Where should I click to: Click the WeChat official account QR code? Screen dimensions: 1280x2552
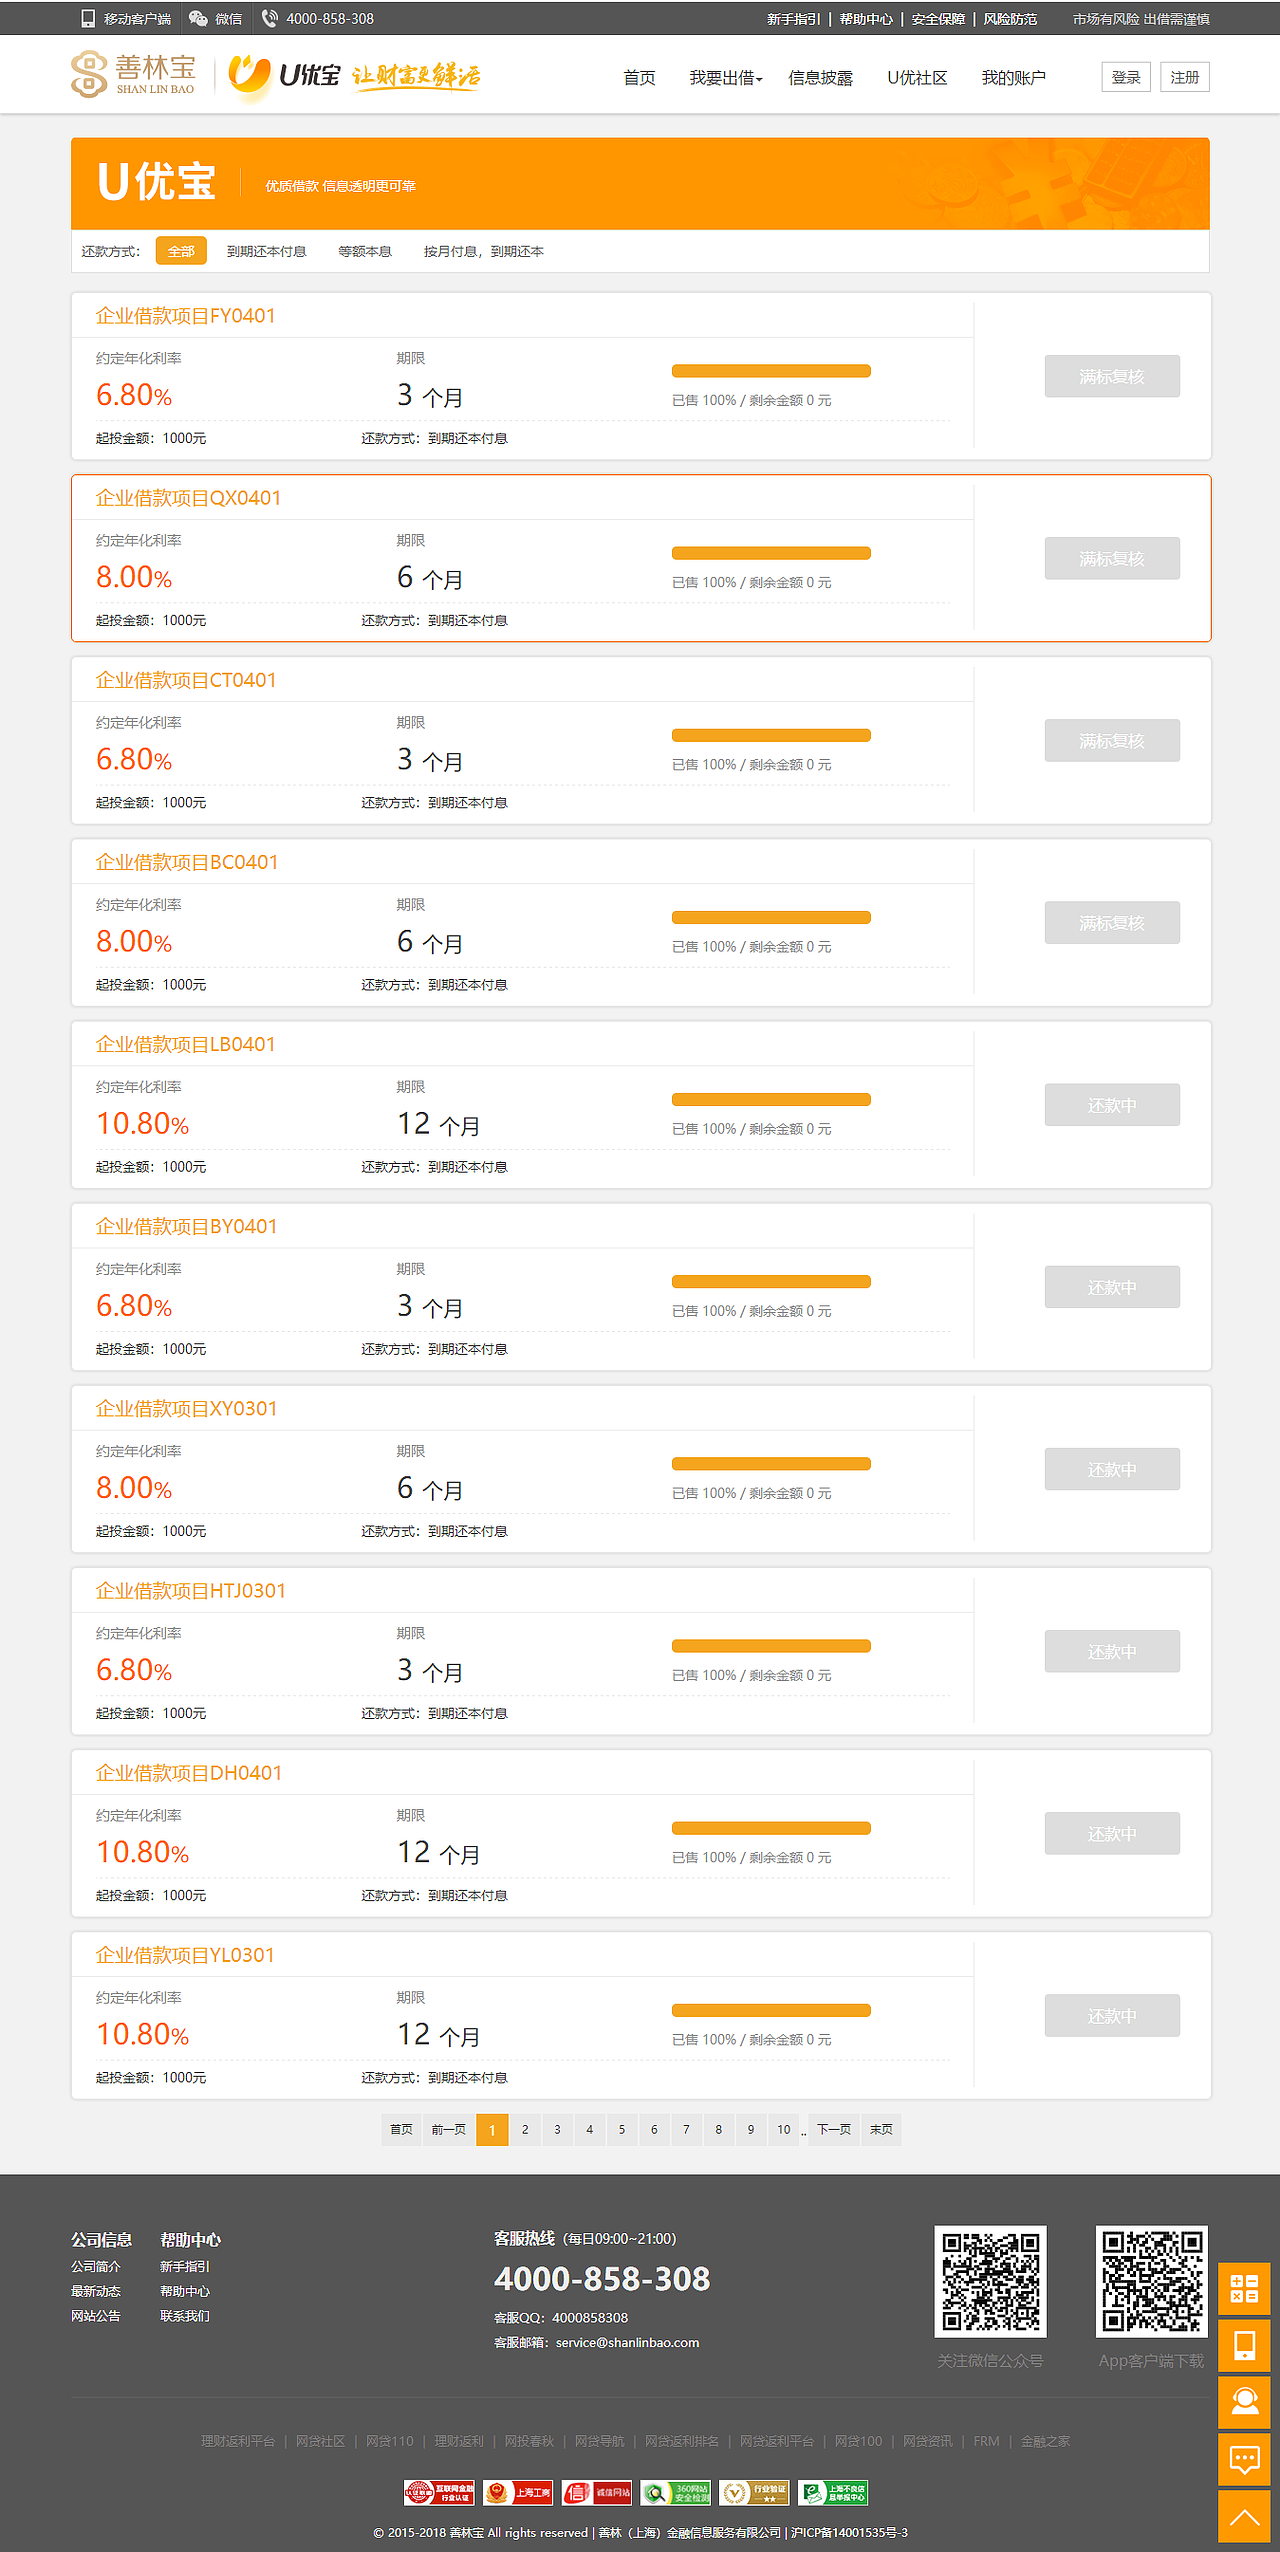(990, 2281)
